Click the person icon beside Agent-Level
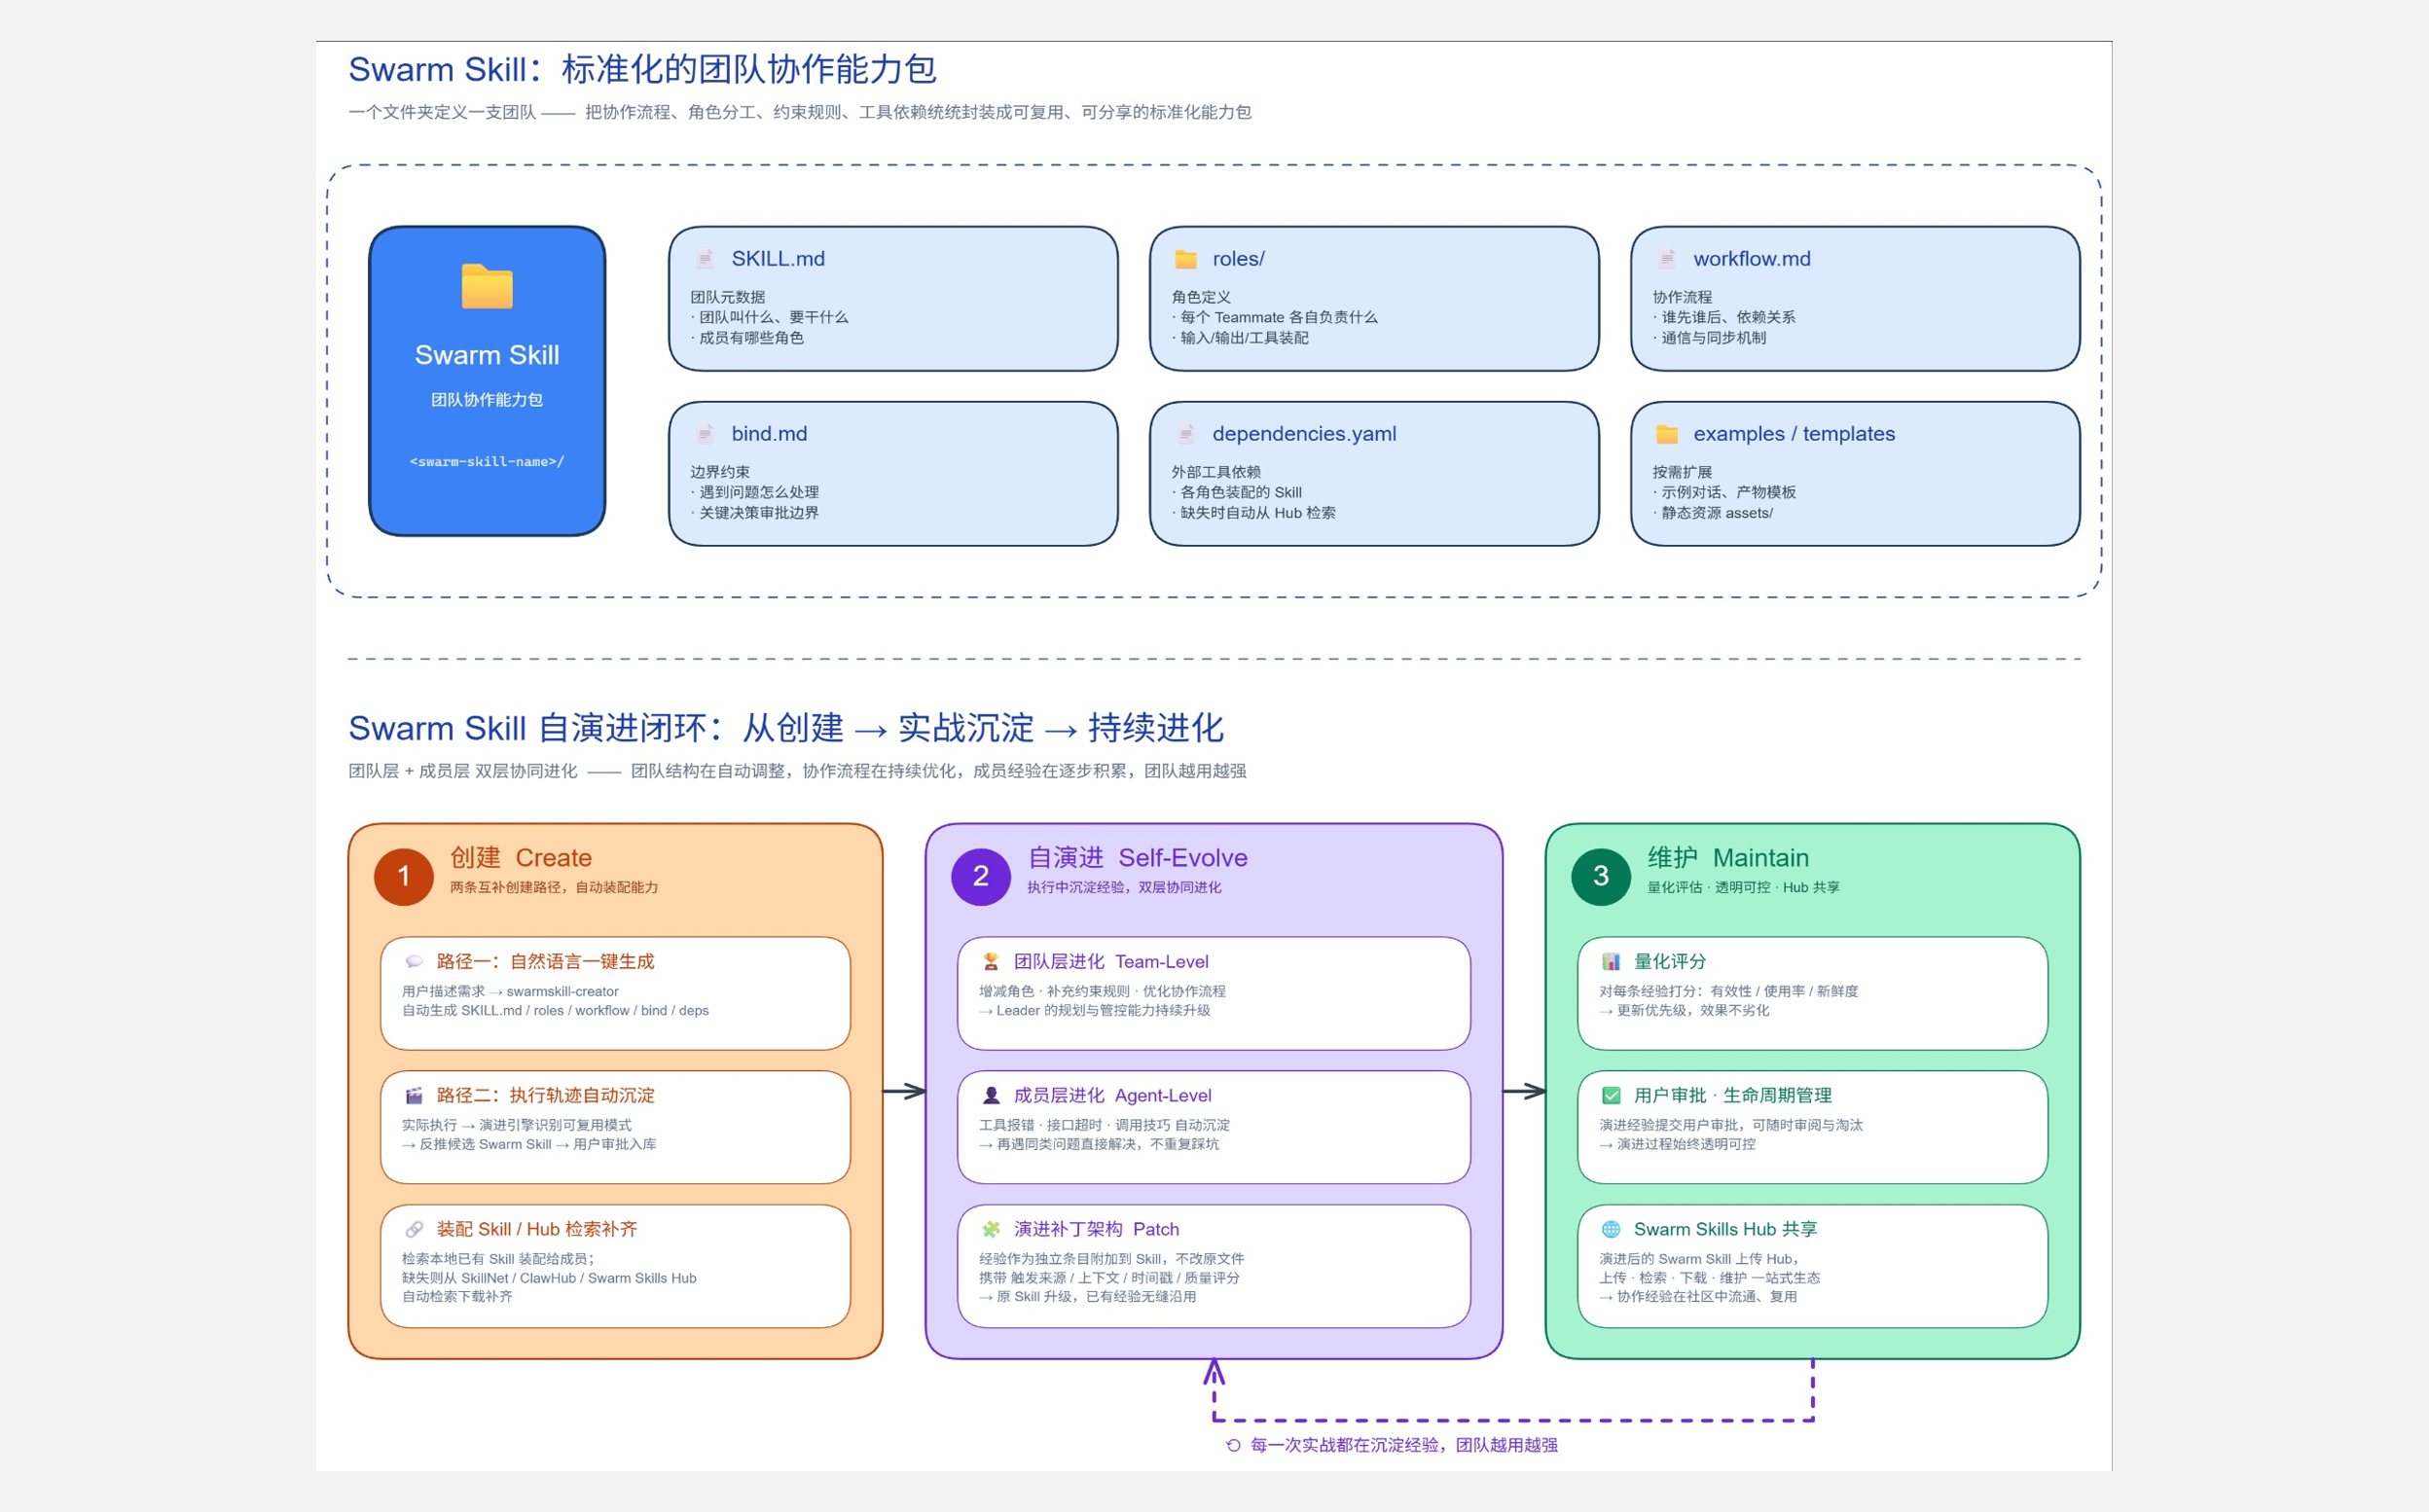This screenshot has height=1512, width=2429. click(991, 1095)
